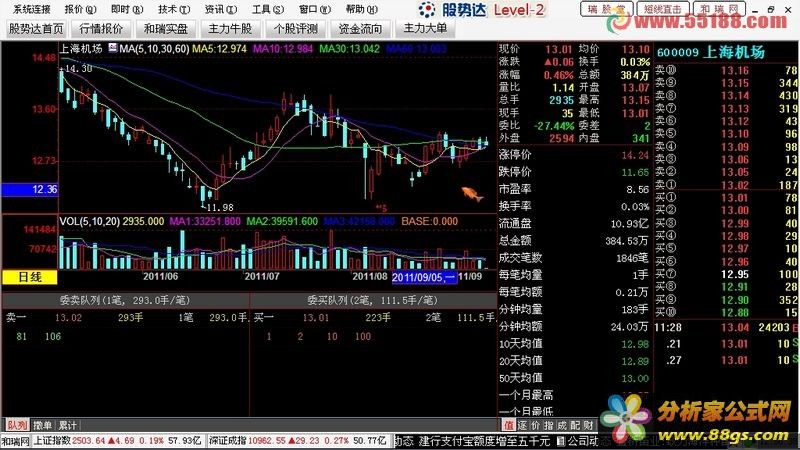Select the 值 tab in quote panel

pos(509,425)
